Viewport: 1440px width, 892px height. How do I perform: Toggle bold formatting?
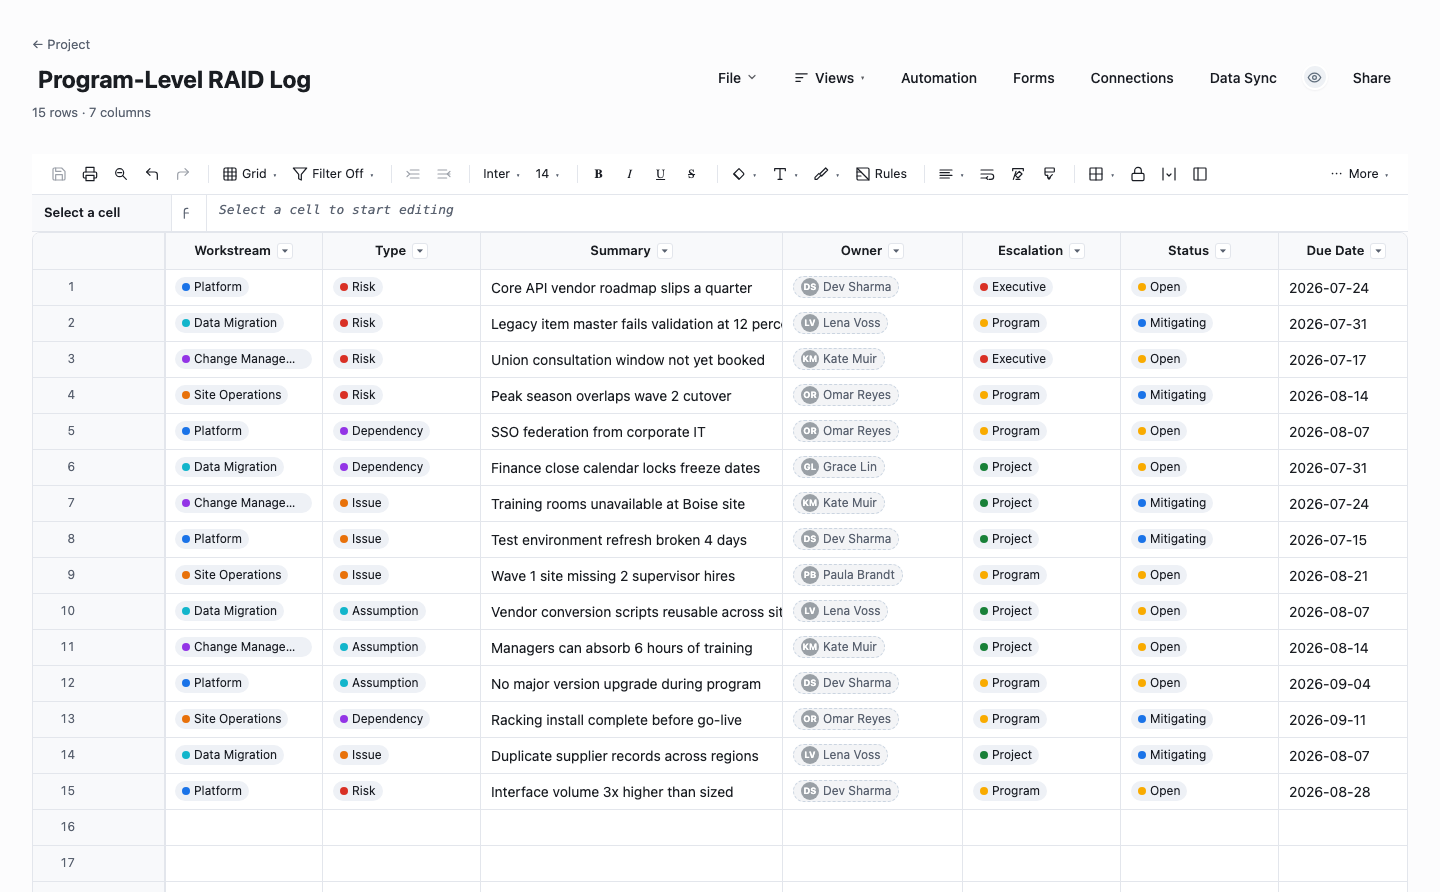(598, 174)
